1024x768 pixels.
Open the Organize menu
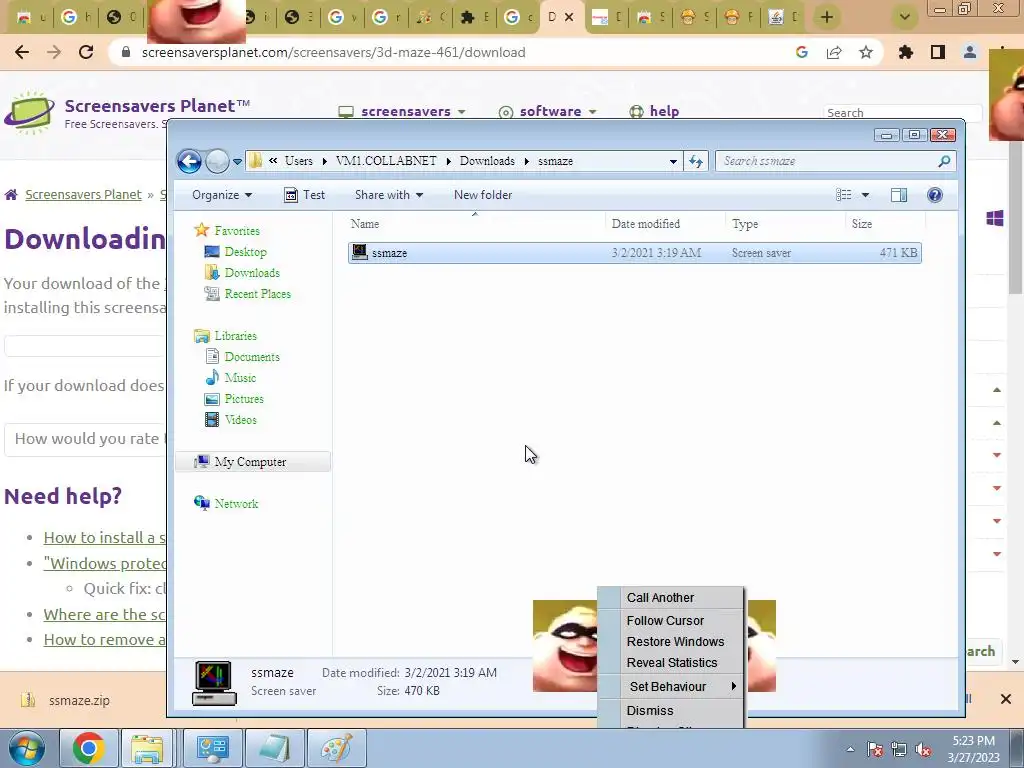coord(222,195)
